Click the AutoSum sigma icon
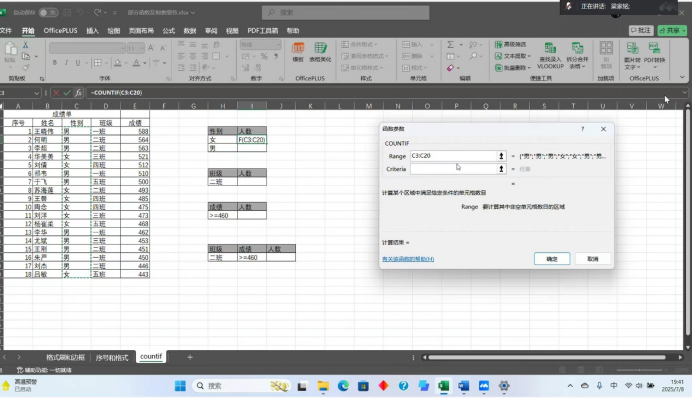This screenshot has height=398, width=693. point(450,45)
